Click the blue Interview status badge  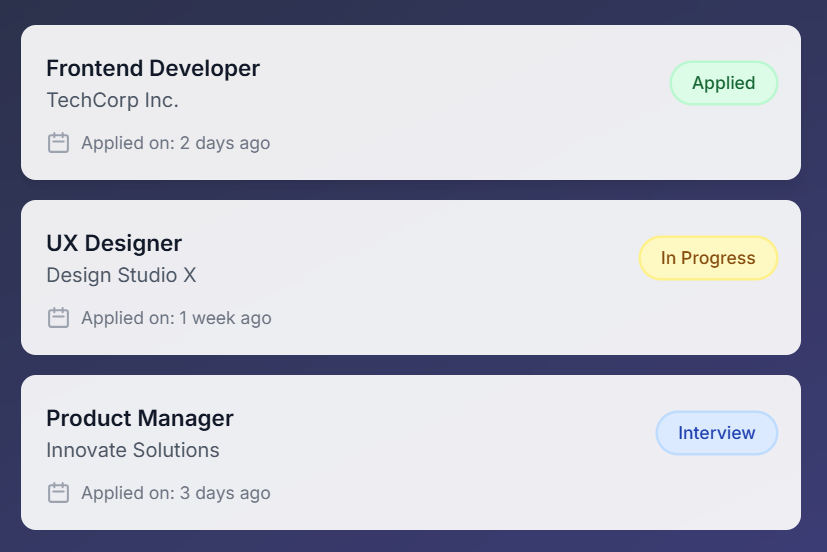coord(716,433)
